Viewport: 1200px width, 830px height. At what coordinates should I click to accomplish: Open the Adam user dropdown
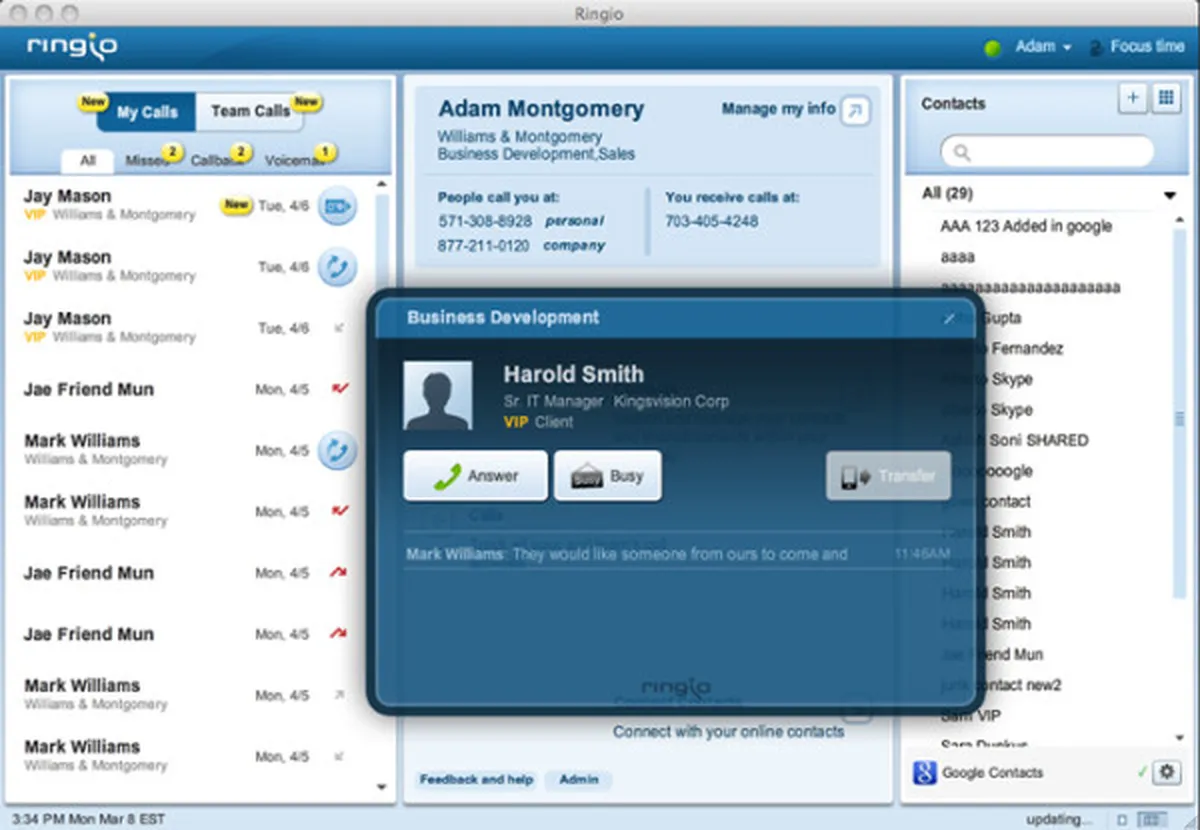click(x=1043, y=47)
